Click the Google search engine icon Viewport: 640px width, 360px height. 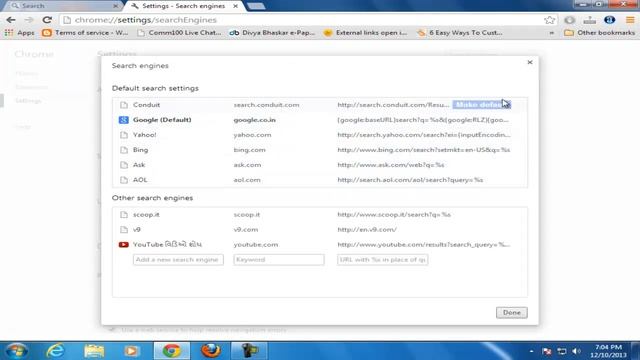tap(124, 120)
